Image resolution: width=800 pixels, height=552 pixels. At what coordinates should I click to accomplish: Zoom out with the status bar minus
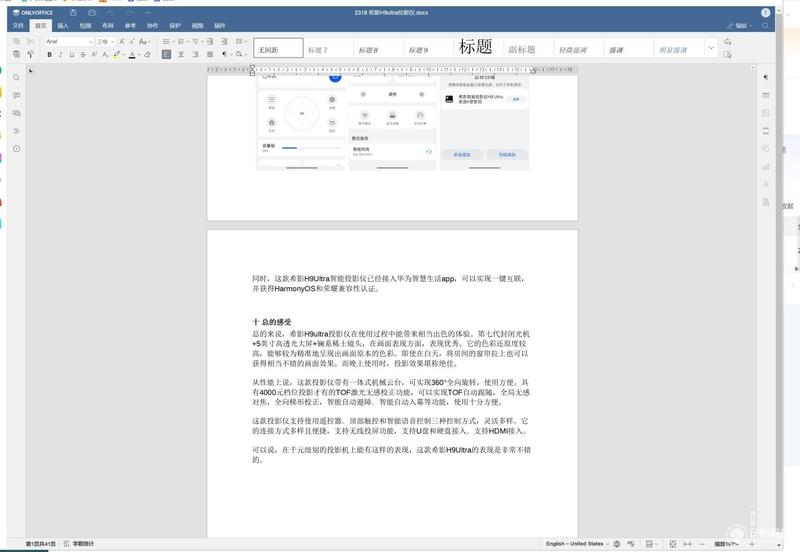point(702,544)
